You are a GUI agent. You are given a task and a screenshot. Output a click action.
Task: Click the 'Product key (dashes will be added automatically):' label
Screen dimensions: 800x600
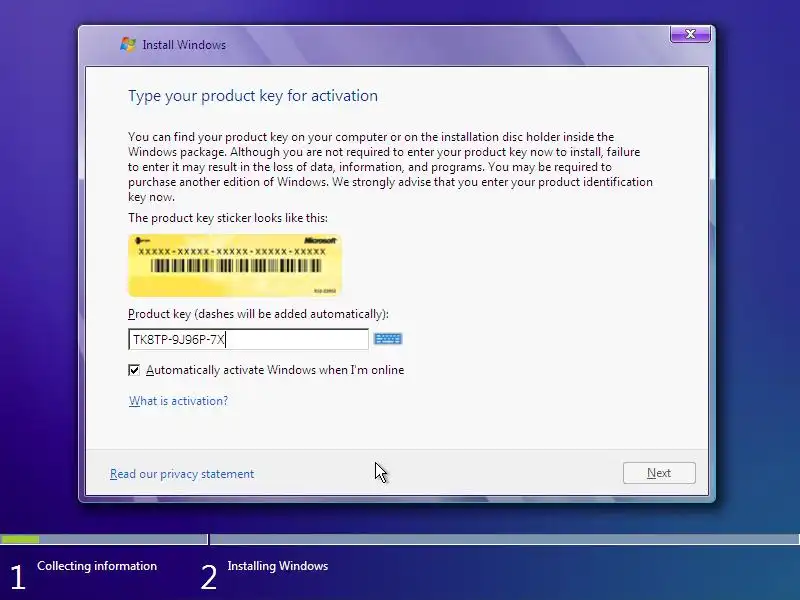click(258, 314)
